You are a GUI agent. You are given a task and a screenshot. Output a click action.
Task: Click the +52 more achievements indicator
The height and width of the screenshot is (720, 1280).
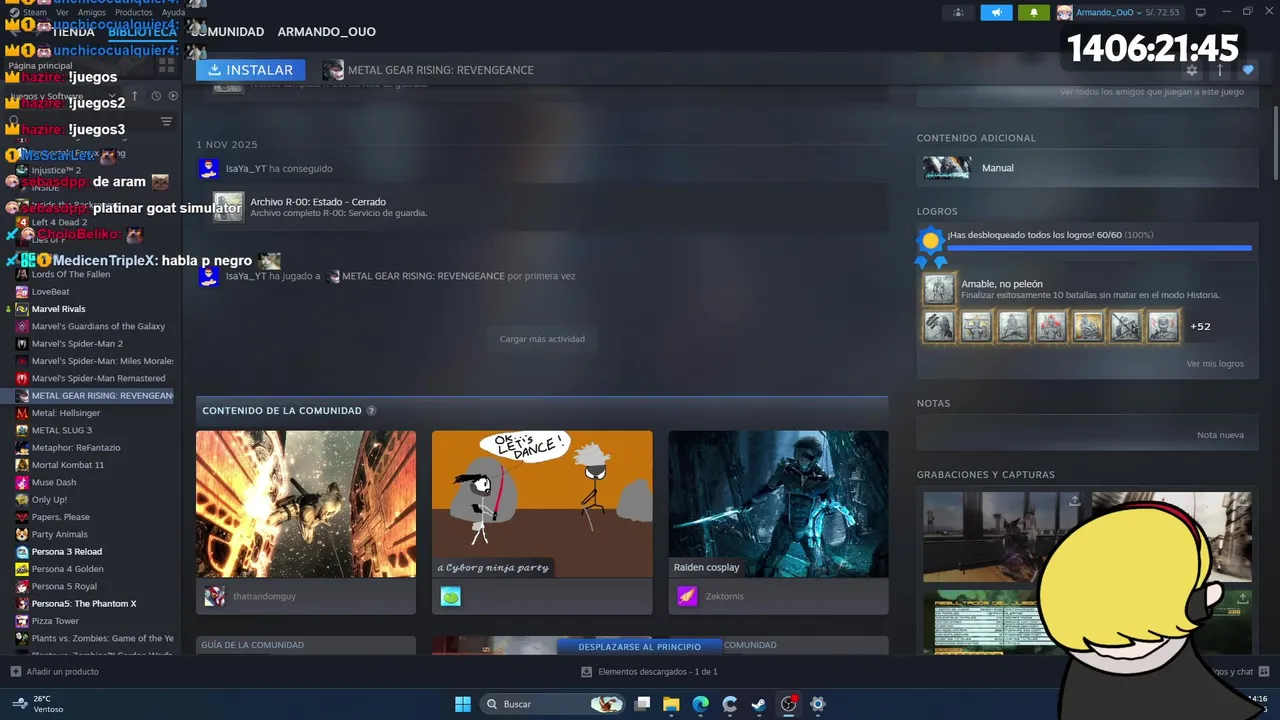(x=1200, y=327)
